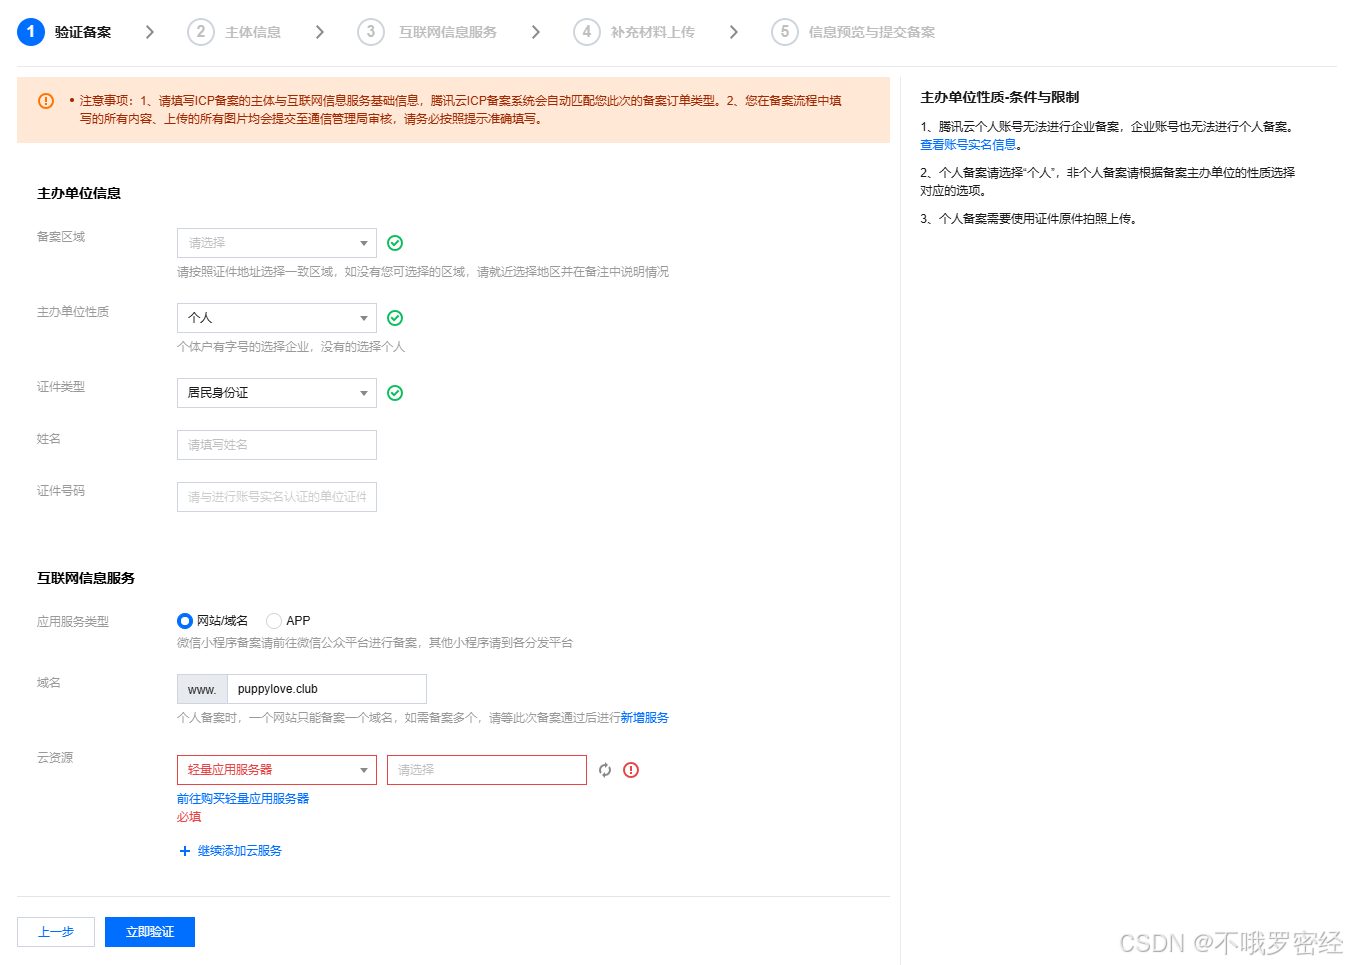Click the 姓名 input field
The image size is (1347, 965).
pos(276,445)
